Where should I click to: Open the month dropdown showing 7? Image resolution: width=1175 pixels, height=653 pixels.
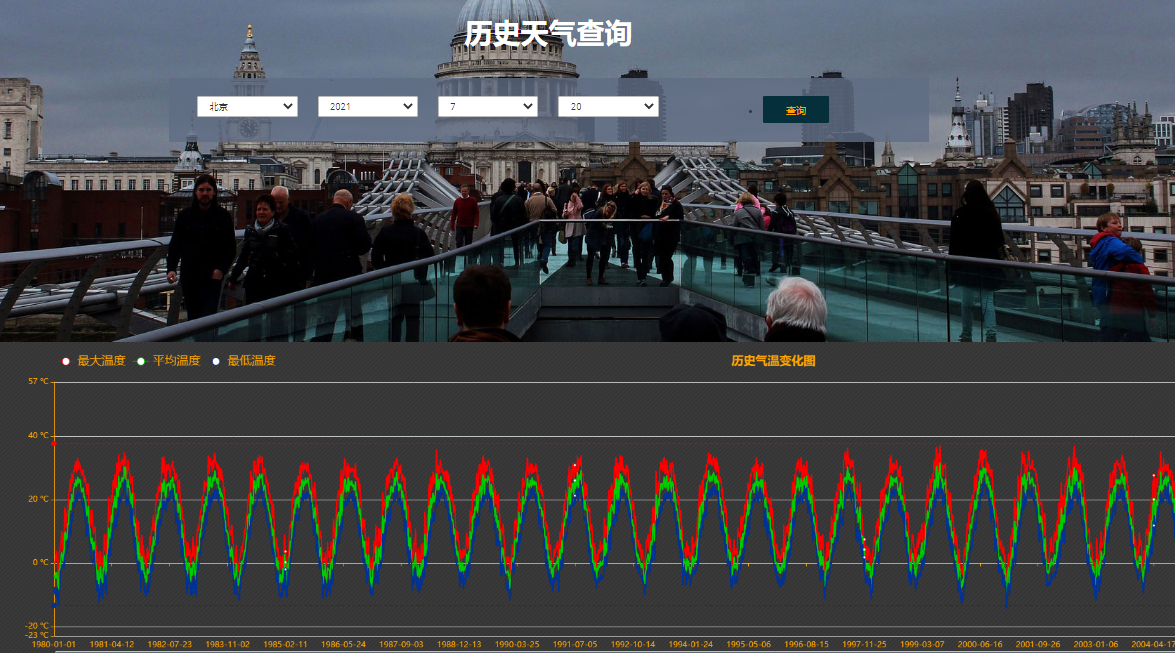click(x=488, y=106)
